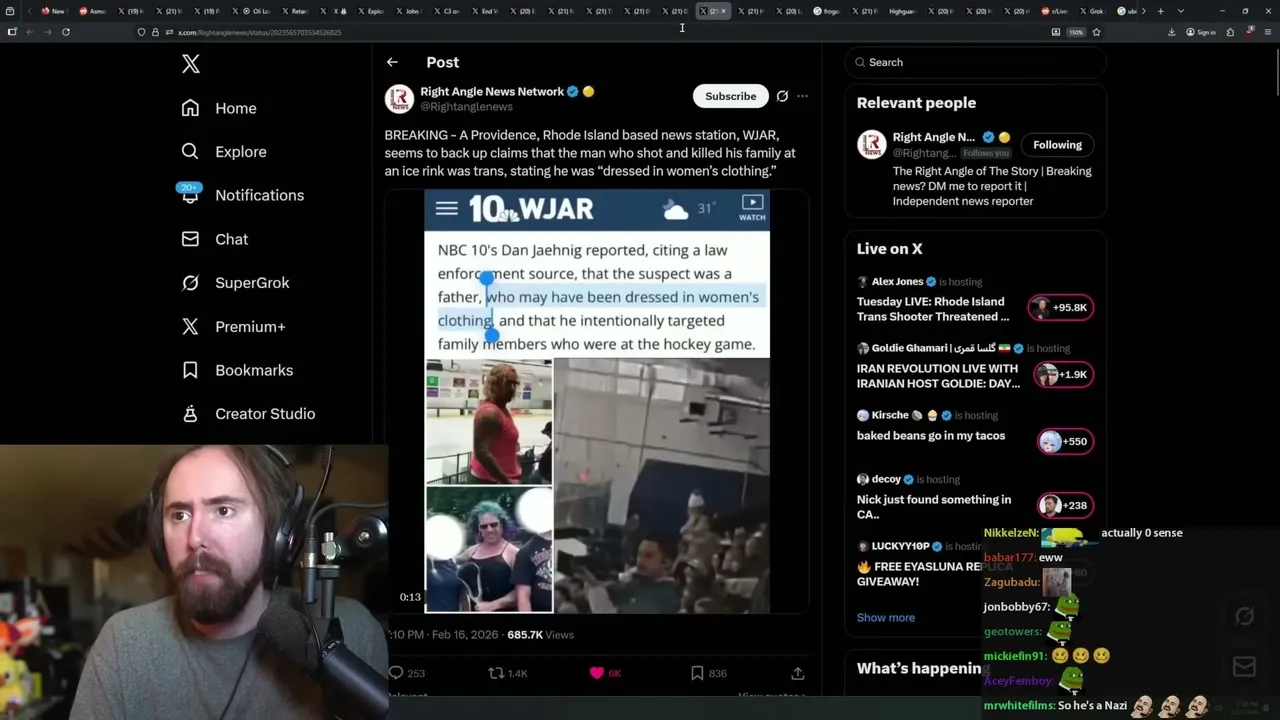1280x720 pixels.
Task: Reply to the post (253 replies)
Action: click(406, 673)
